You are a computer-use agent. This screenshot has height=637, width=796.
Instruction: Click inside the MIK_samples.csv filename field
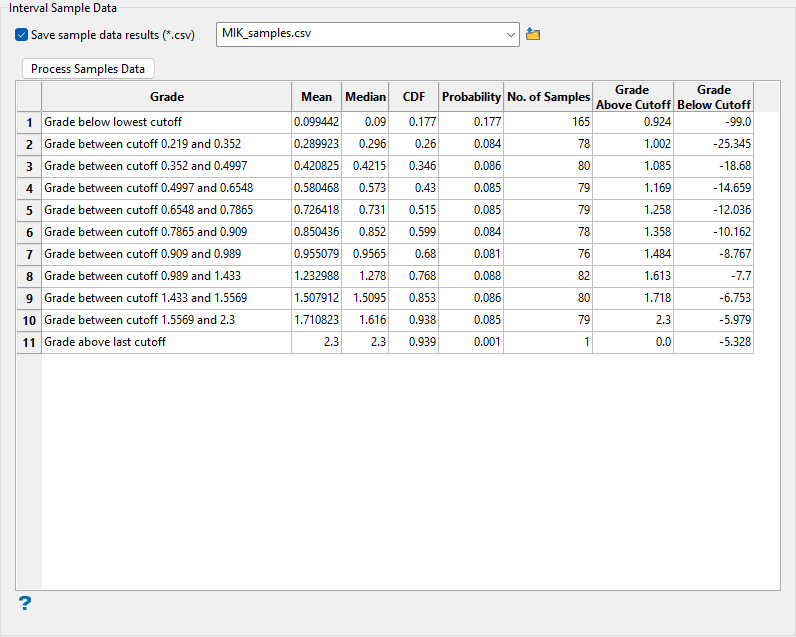point(360,35)
